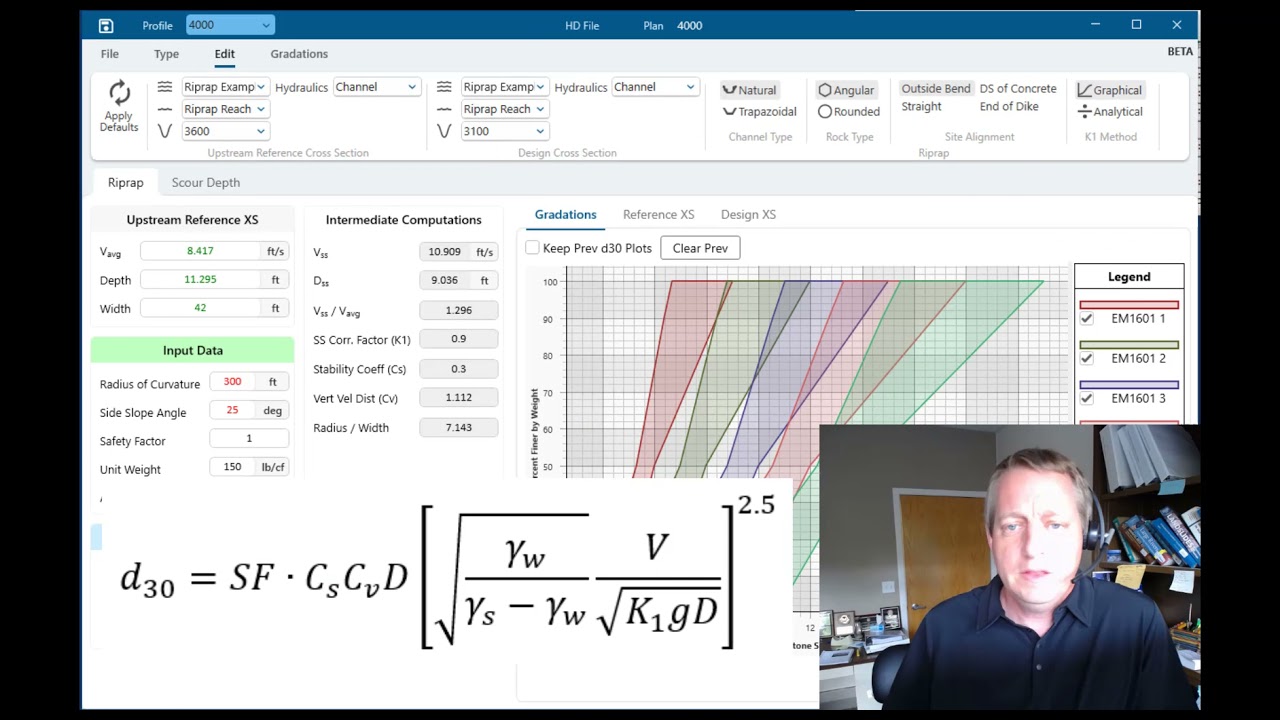This screenshot has width=1280, height=720.
Task: Click Safety Factor field 1
Action: point(249,438)
